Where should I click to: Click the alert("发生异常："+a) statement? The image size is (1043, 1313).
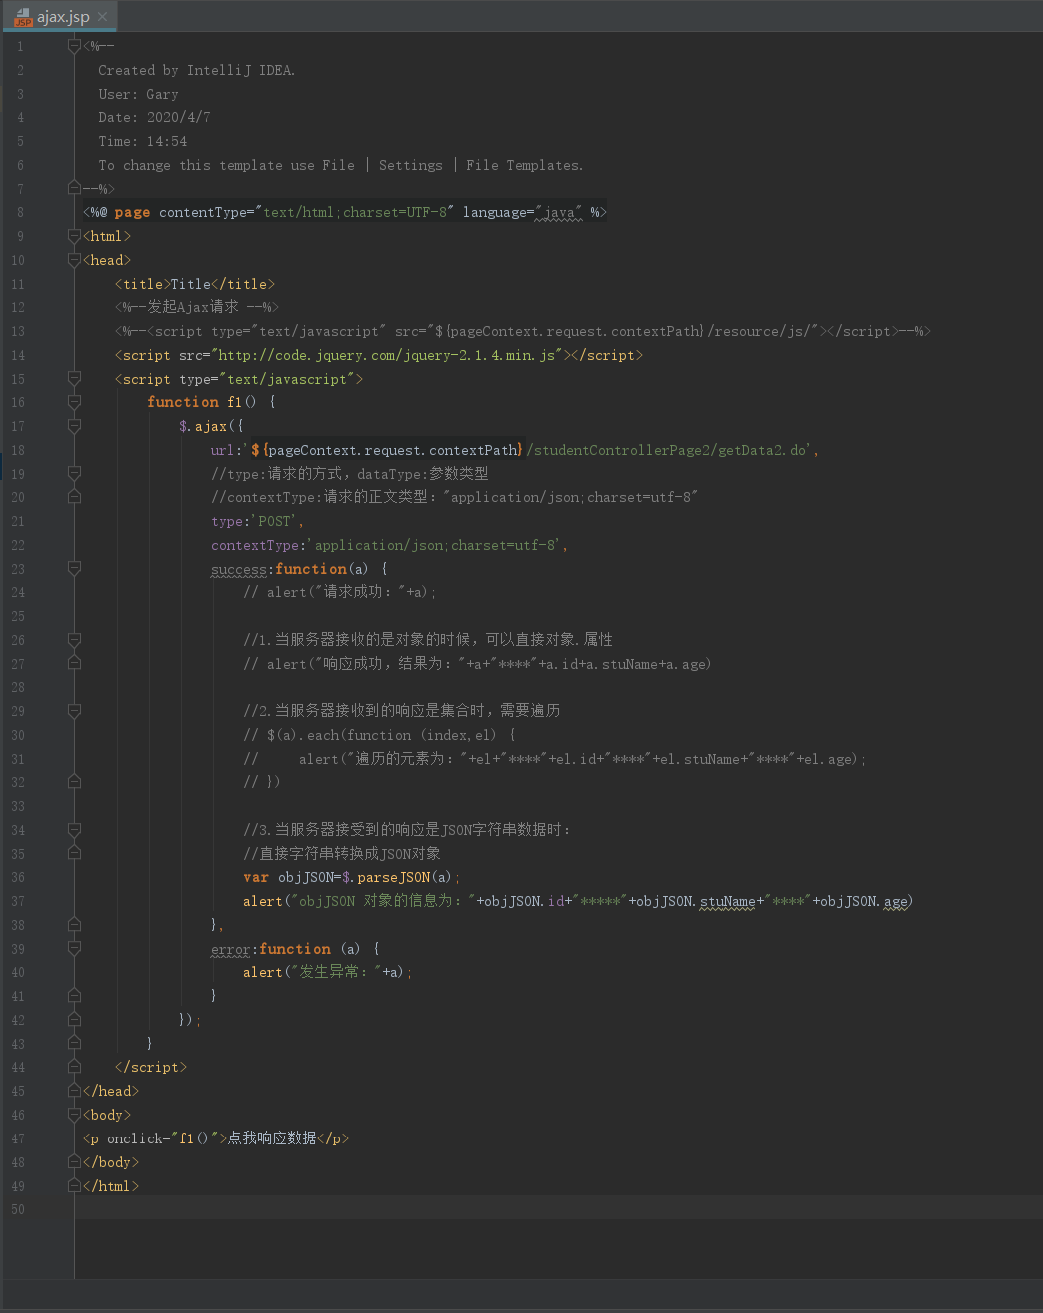327,972
